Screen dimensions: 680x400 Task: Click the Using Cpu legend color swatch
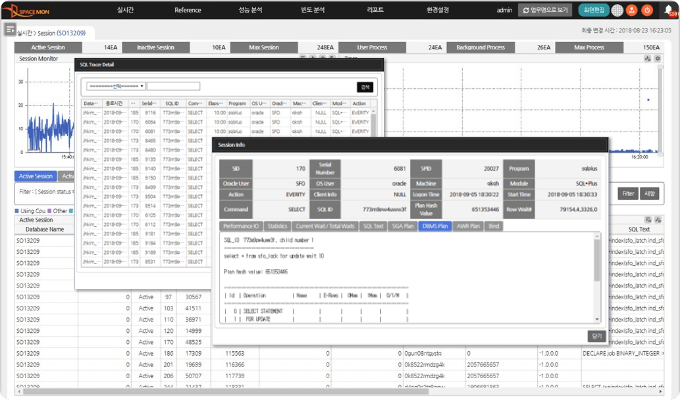(17, 211)
